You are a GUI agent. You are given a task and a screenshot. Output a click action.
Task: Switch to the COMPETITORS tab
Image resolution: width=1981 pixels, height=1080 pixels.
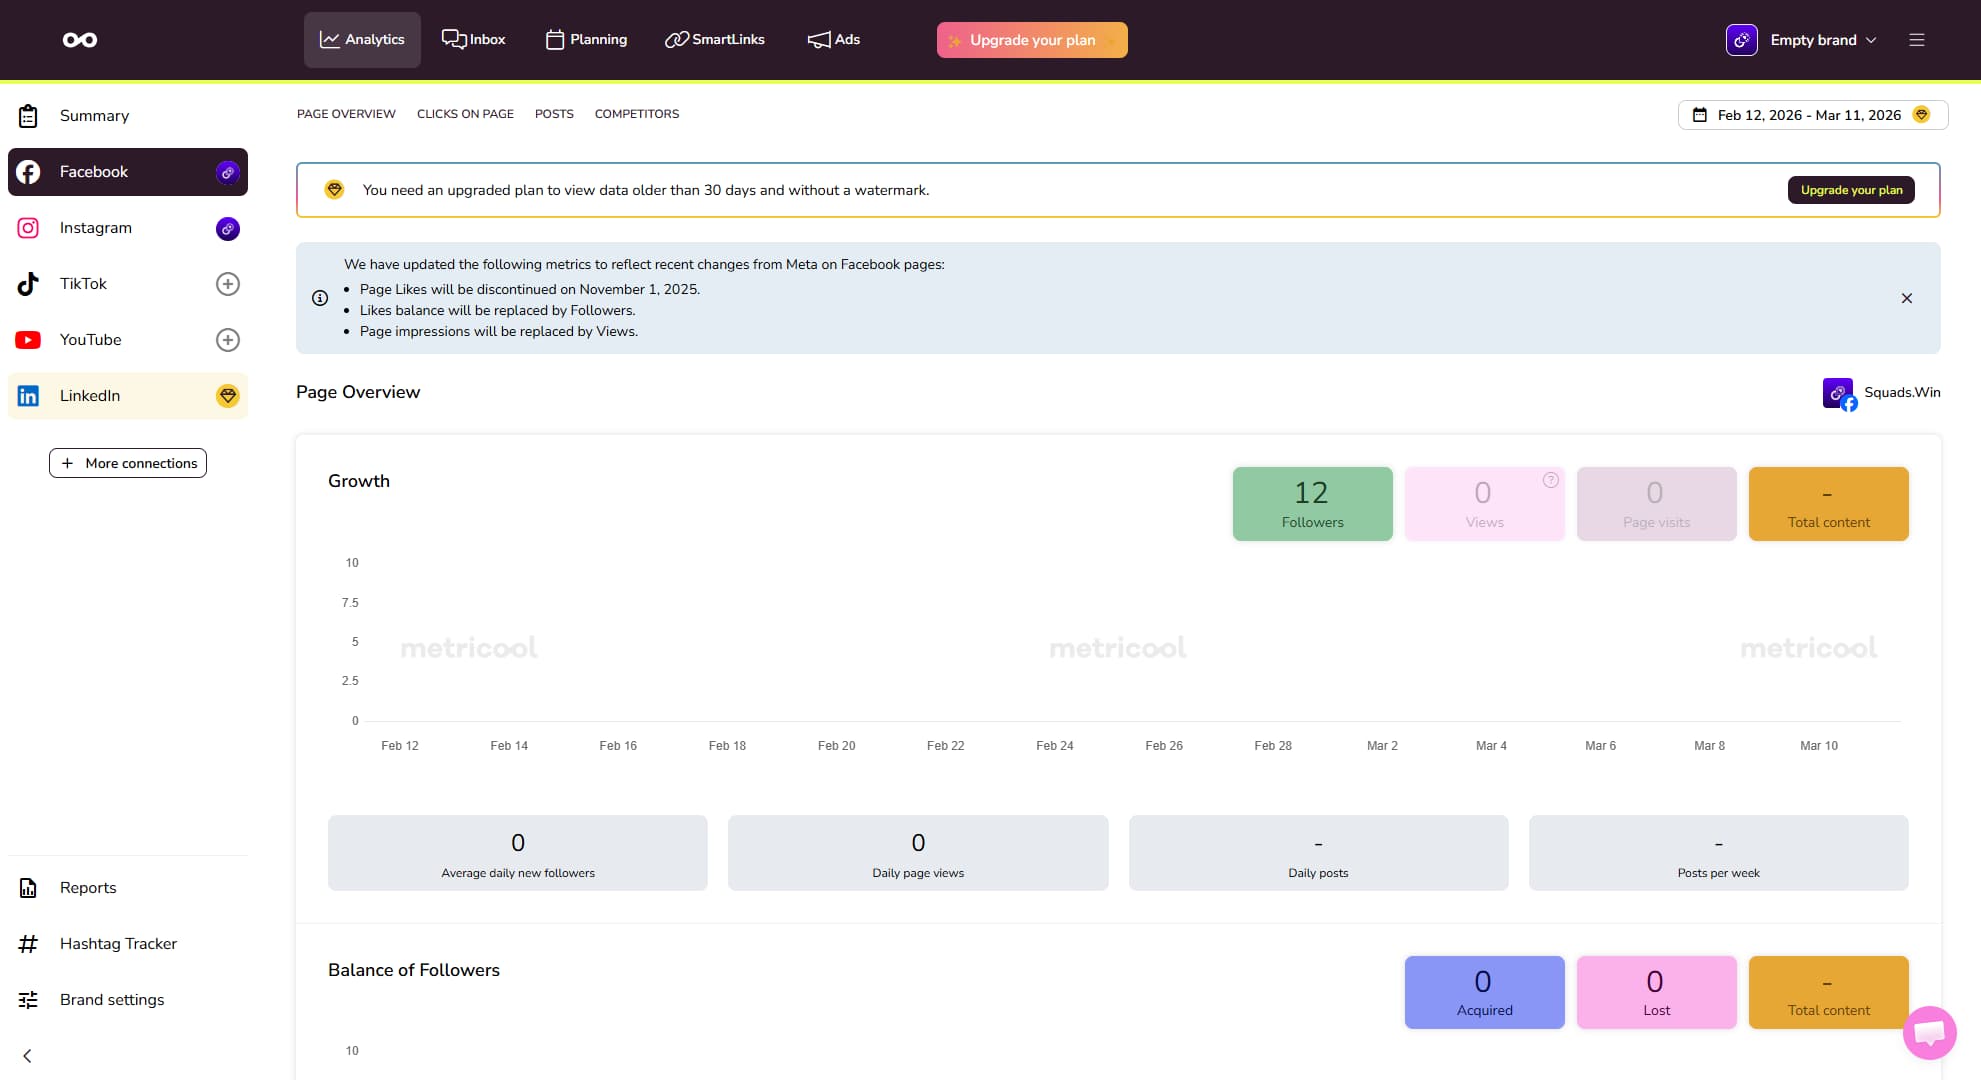point(637,113)
